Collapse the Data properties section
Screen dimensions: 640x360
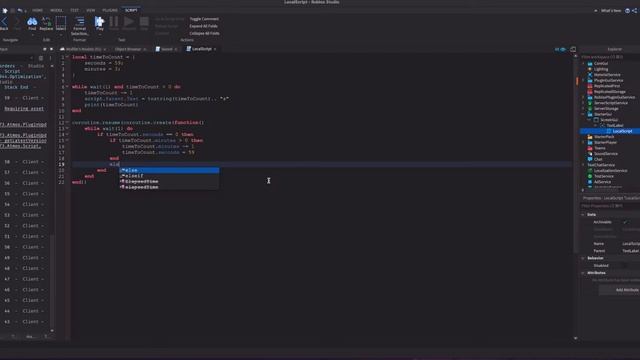pos(583,214)
